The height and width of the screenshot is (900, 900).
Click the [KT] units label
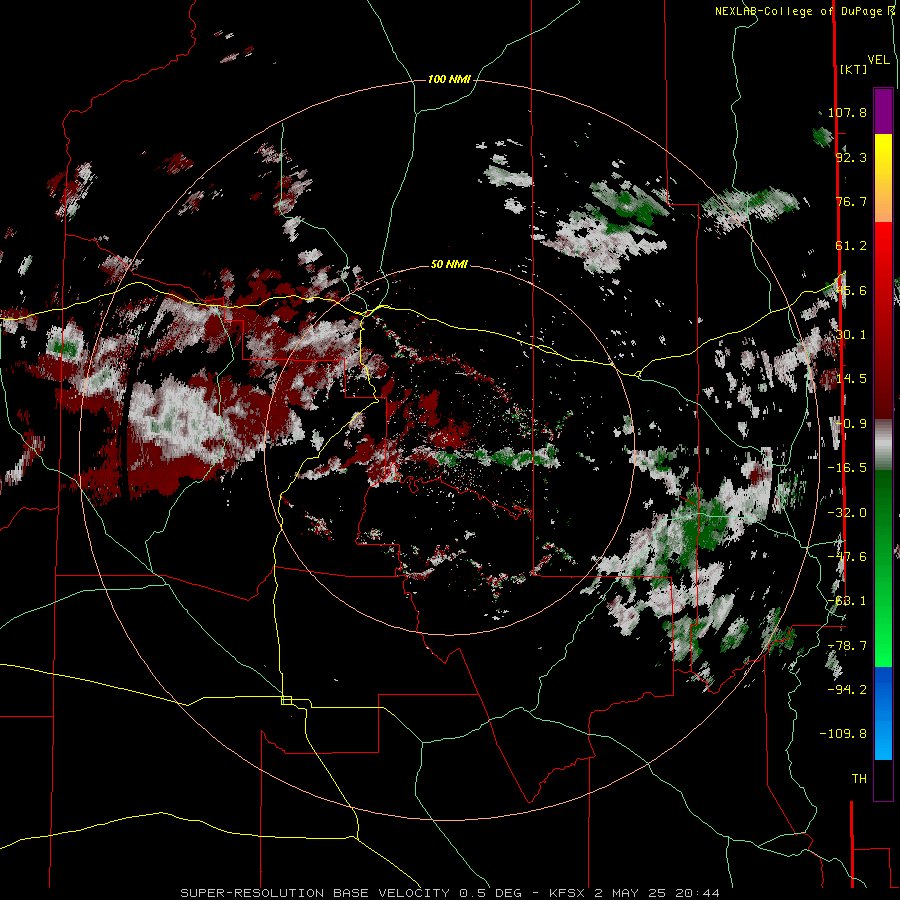(853, 69)
